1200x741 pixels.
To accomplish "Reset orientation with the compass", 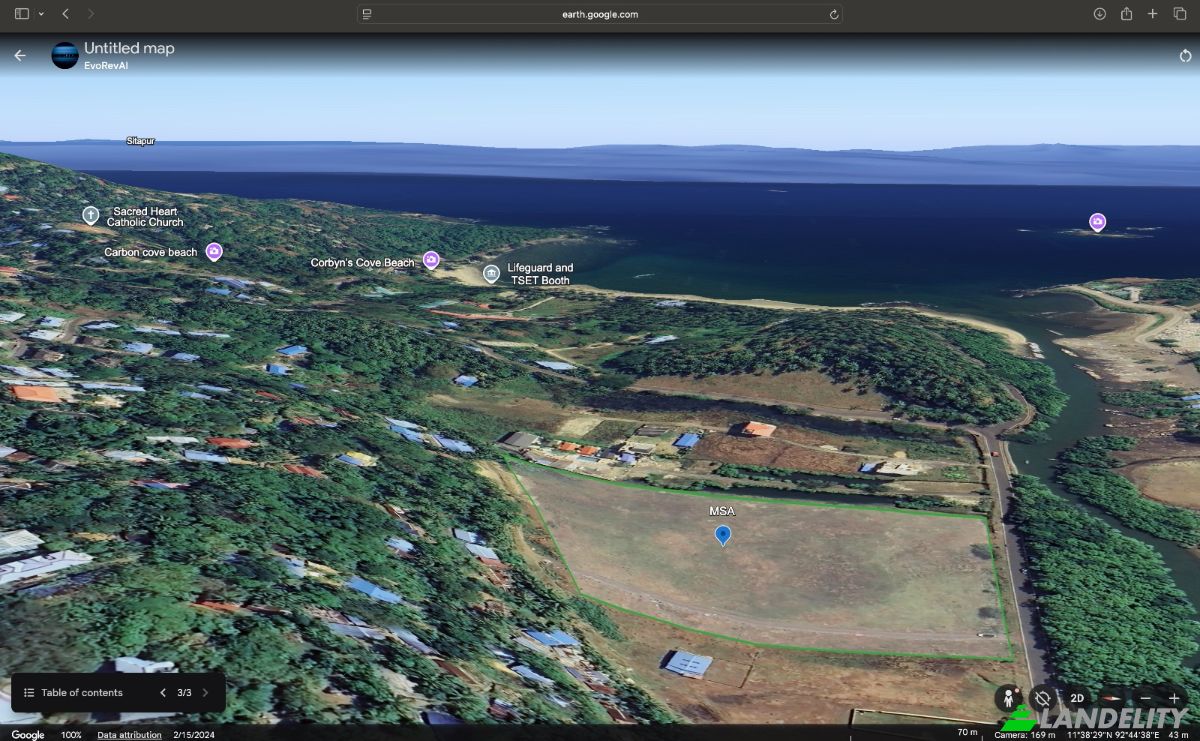I will (x=1111, y=698).
